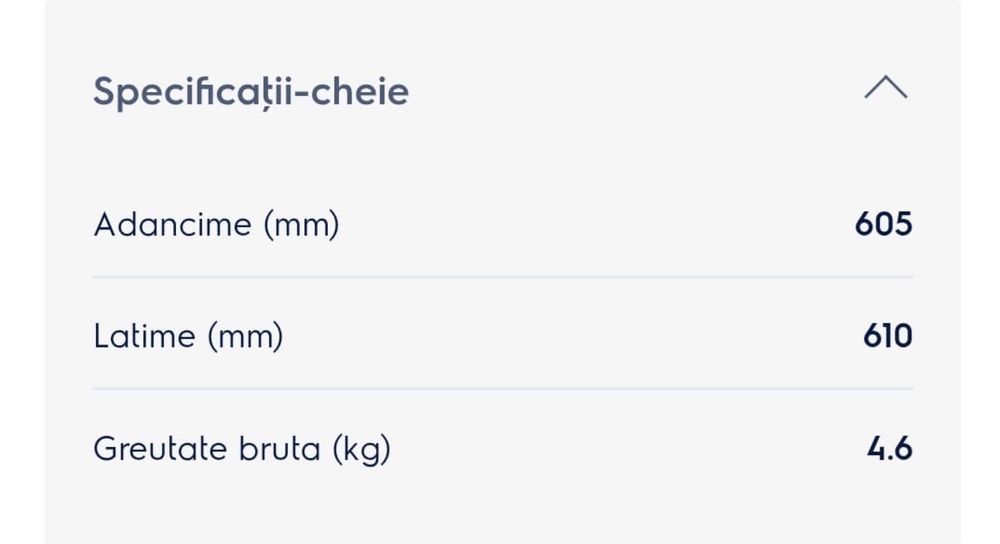Select the Greutate bruta (kg) label
The image size is (1000, 544).
click(x=241, y=449)
